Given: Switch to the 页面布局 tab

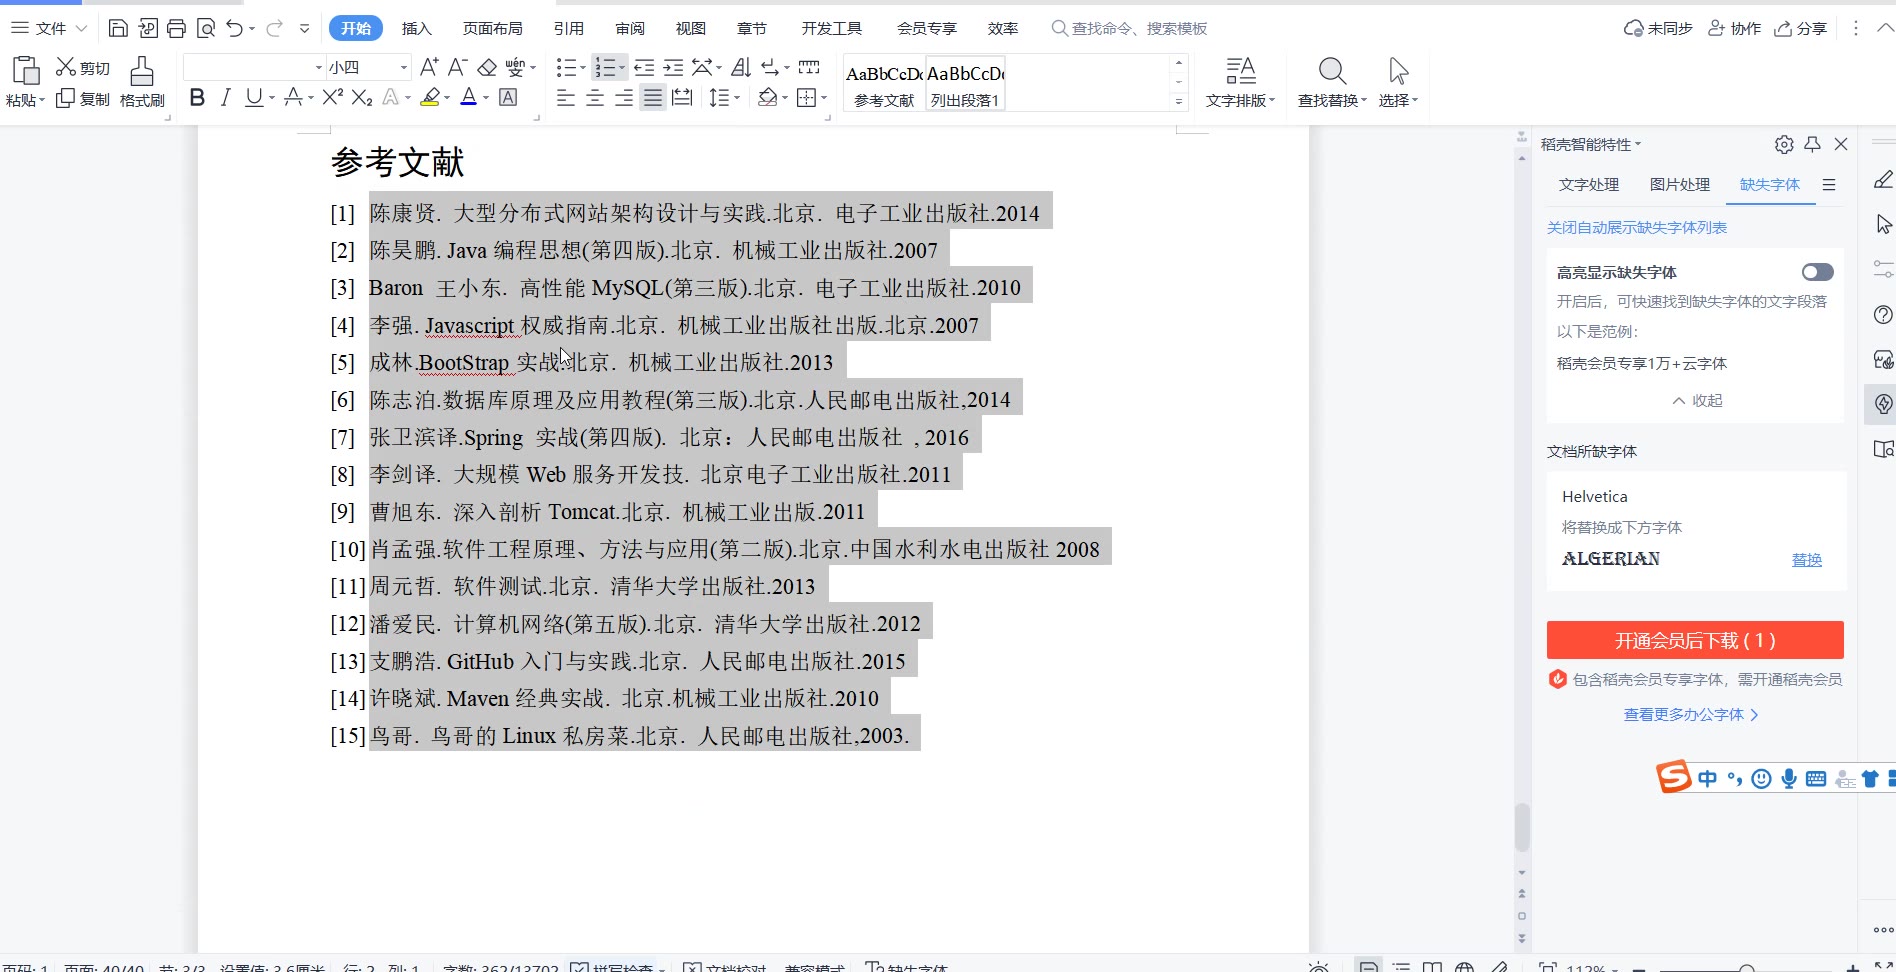Looking at the screenshot, I should point(492,28).
